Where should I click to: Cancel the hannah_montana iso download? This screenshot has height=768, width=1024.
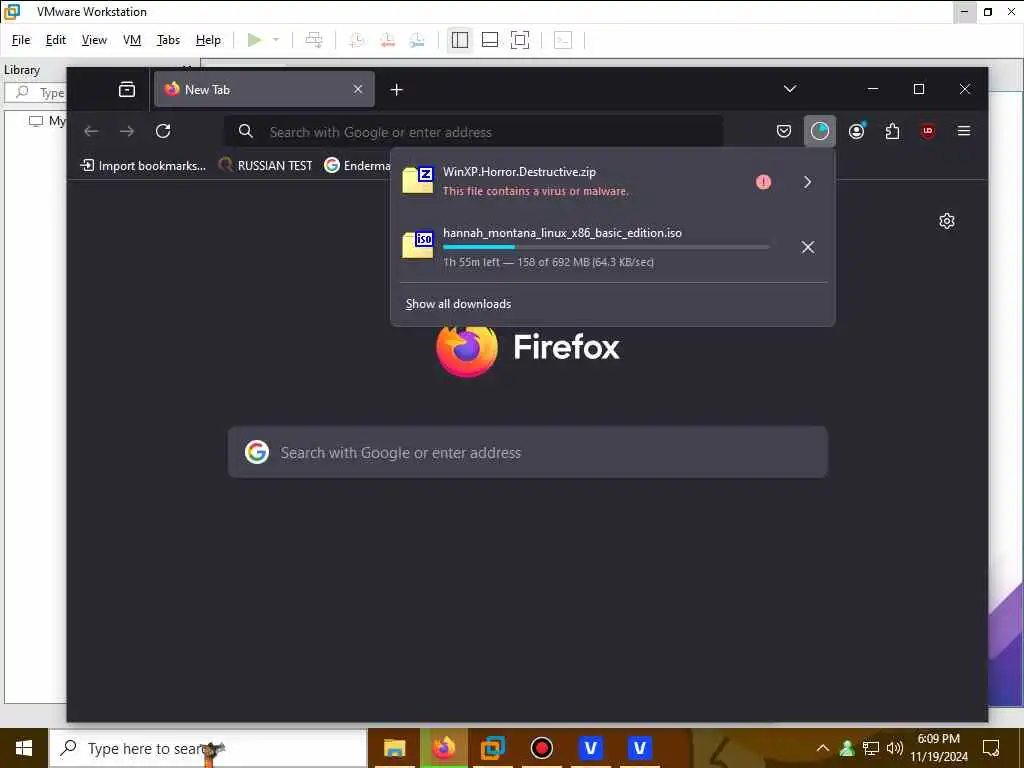pos(808,247)
